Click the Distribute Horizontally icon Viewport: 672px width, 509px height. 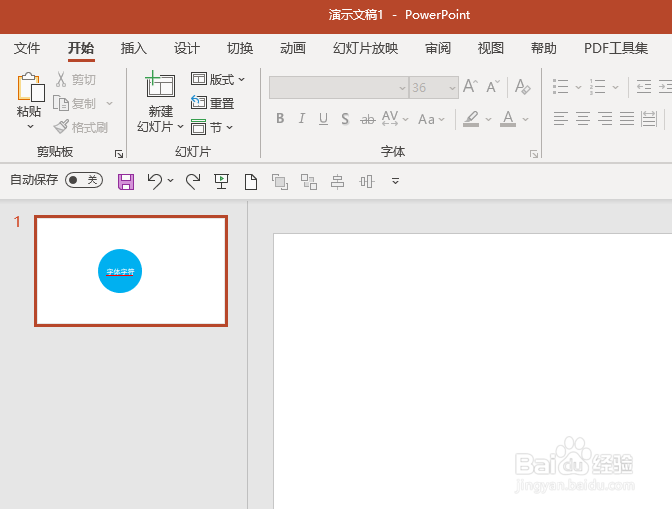(367, 182)
